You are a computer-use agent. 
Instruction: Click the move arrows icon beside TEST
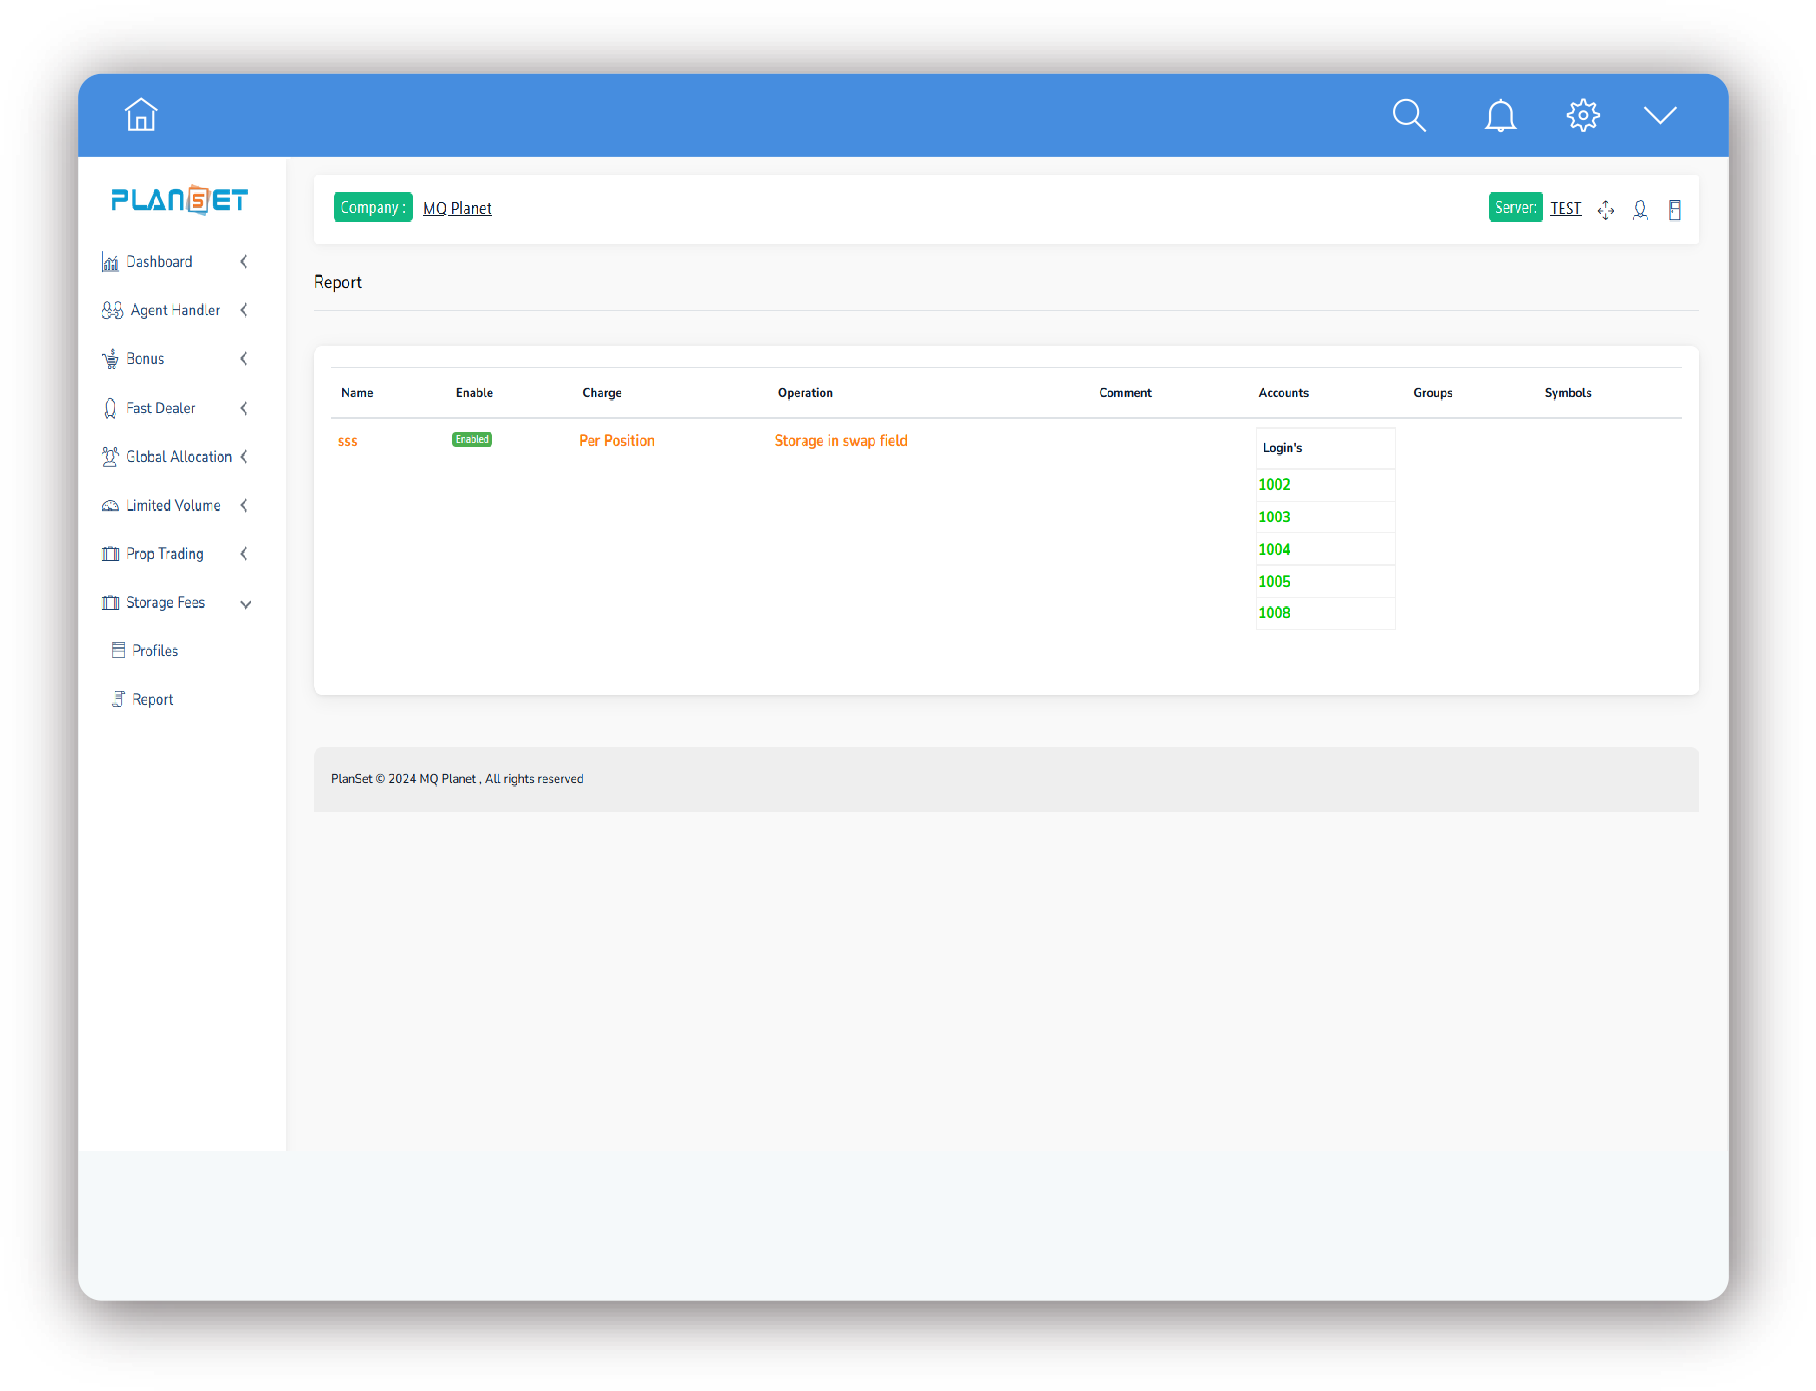pos(1606,210)
